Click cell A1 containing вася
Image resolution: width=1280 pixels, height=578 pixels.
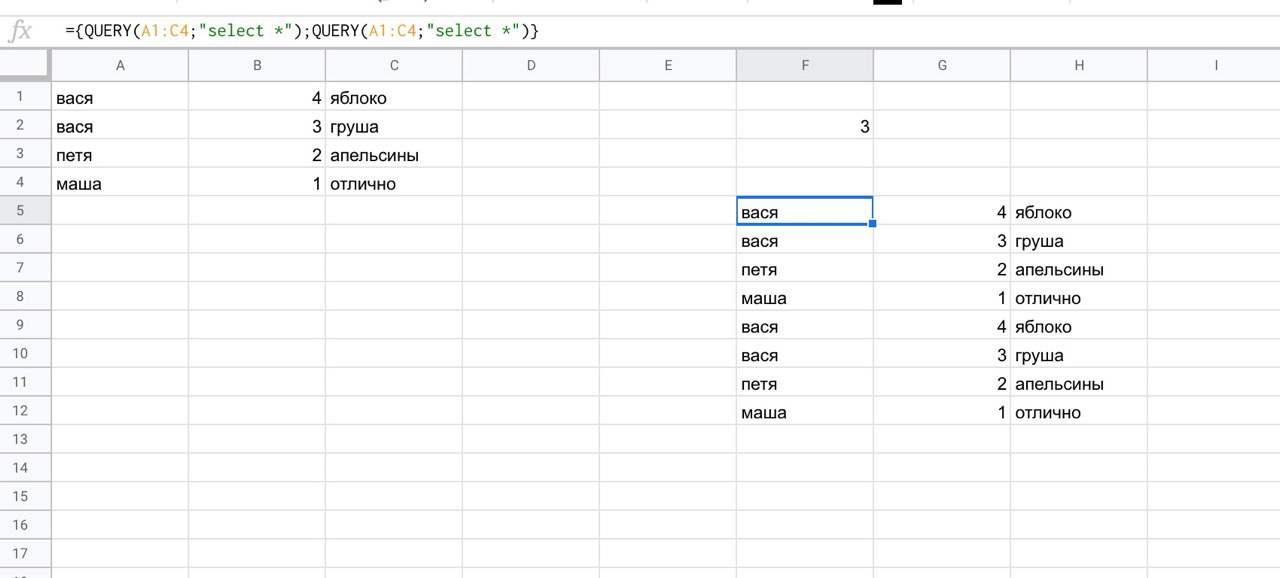click(120, 98)
